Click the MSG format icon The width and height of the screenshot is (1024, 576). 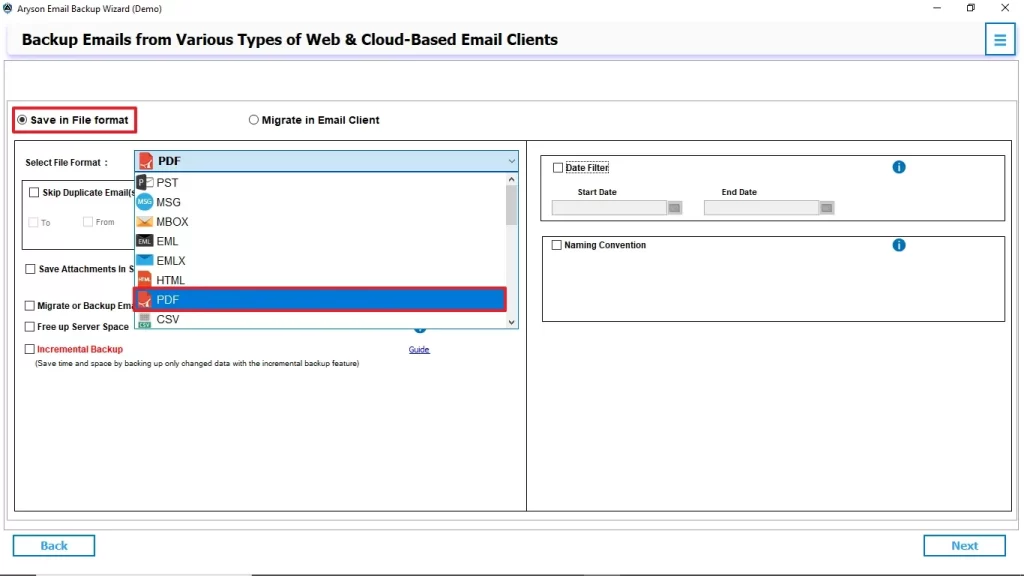[144, 202]
